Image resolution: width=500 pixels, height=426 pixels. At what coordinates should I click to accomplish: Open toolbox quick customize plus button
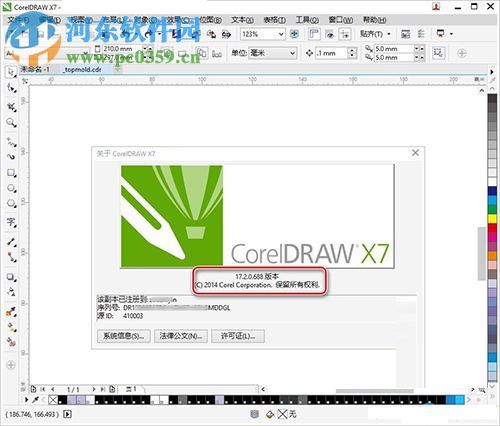click(x=11, y=365)
